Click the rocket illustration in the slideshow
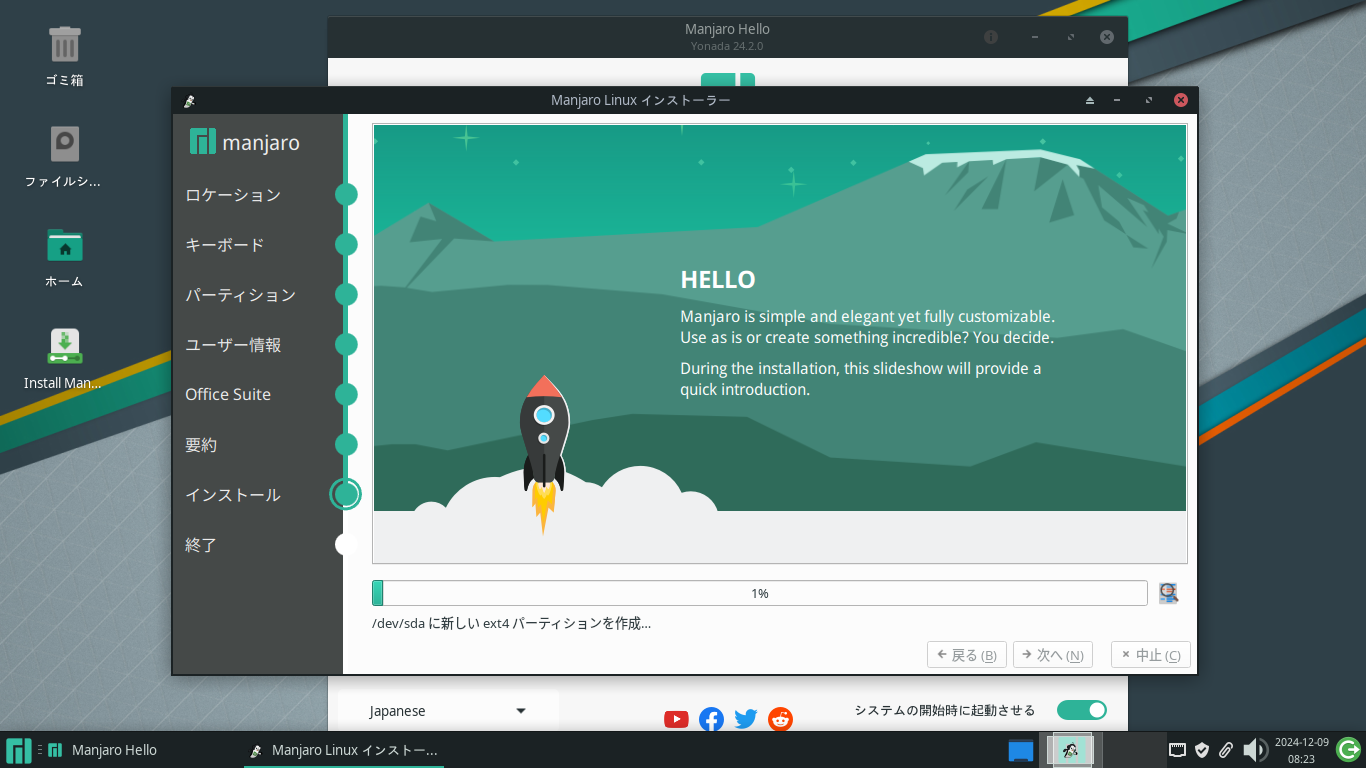This screenshot has height=768, width=1366. pos(544,454)
